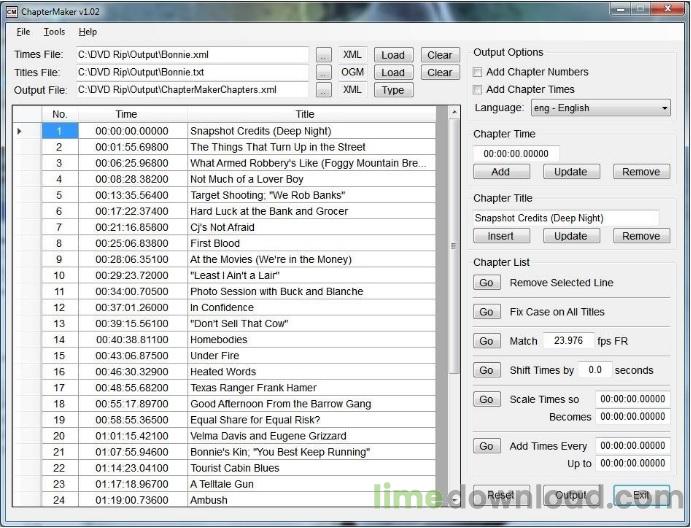
Task: Click the Shift Times seconds field
Action: (595, 370)
